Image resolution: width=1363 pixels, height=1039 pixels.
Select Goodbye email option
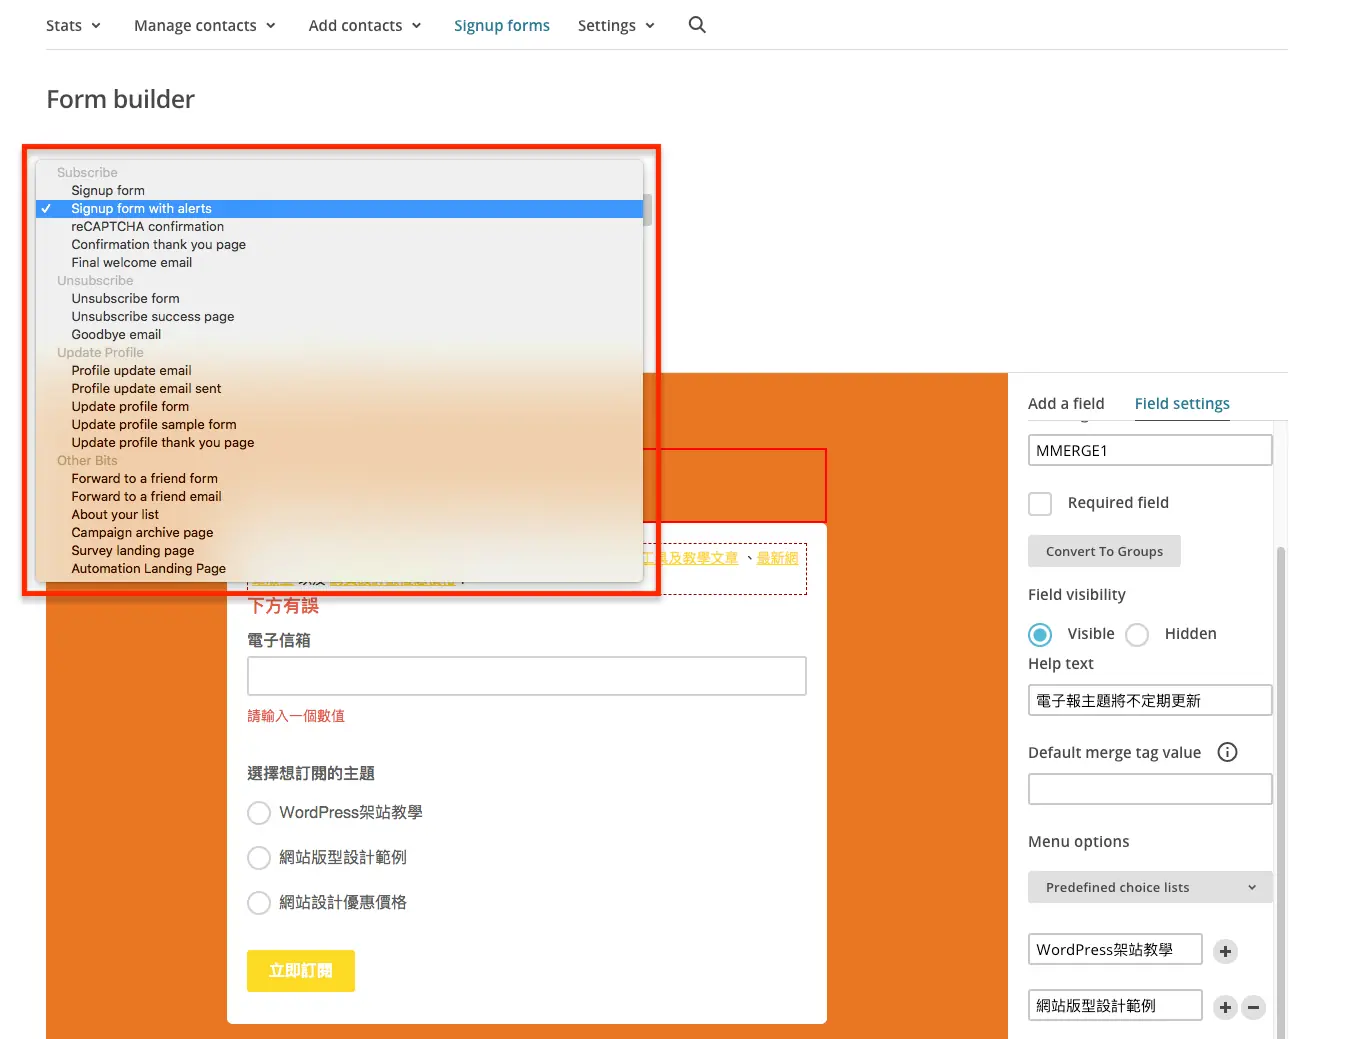click(x=339, y=334)
